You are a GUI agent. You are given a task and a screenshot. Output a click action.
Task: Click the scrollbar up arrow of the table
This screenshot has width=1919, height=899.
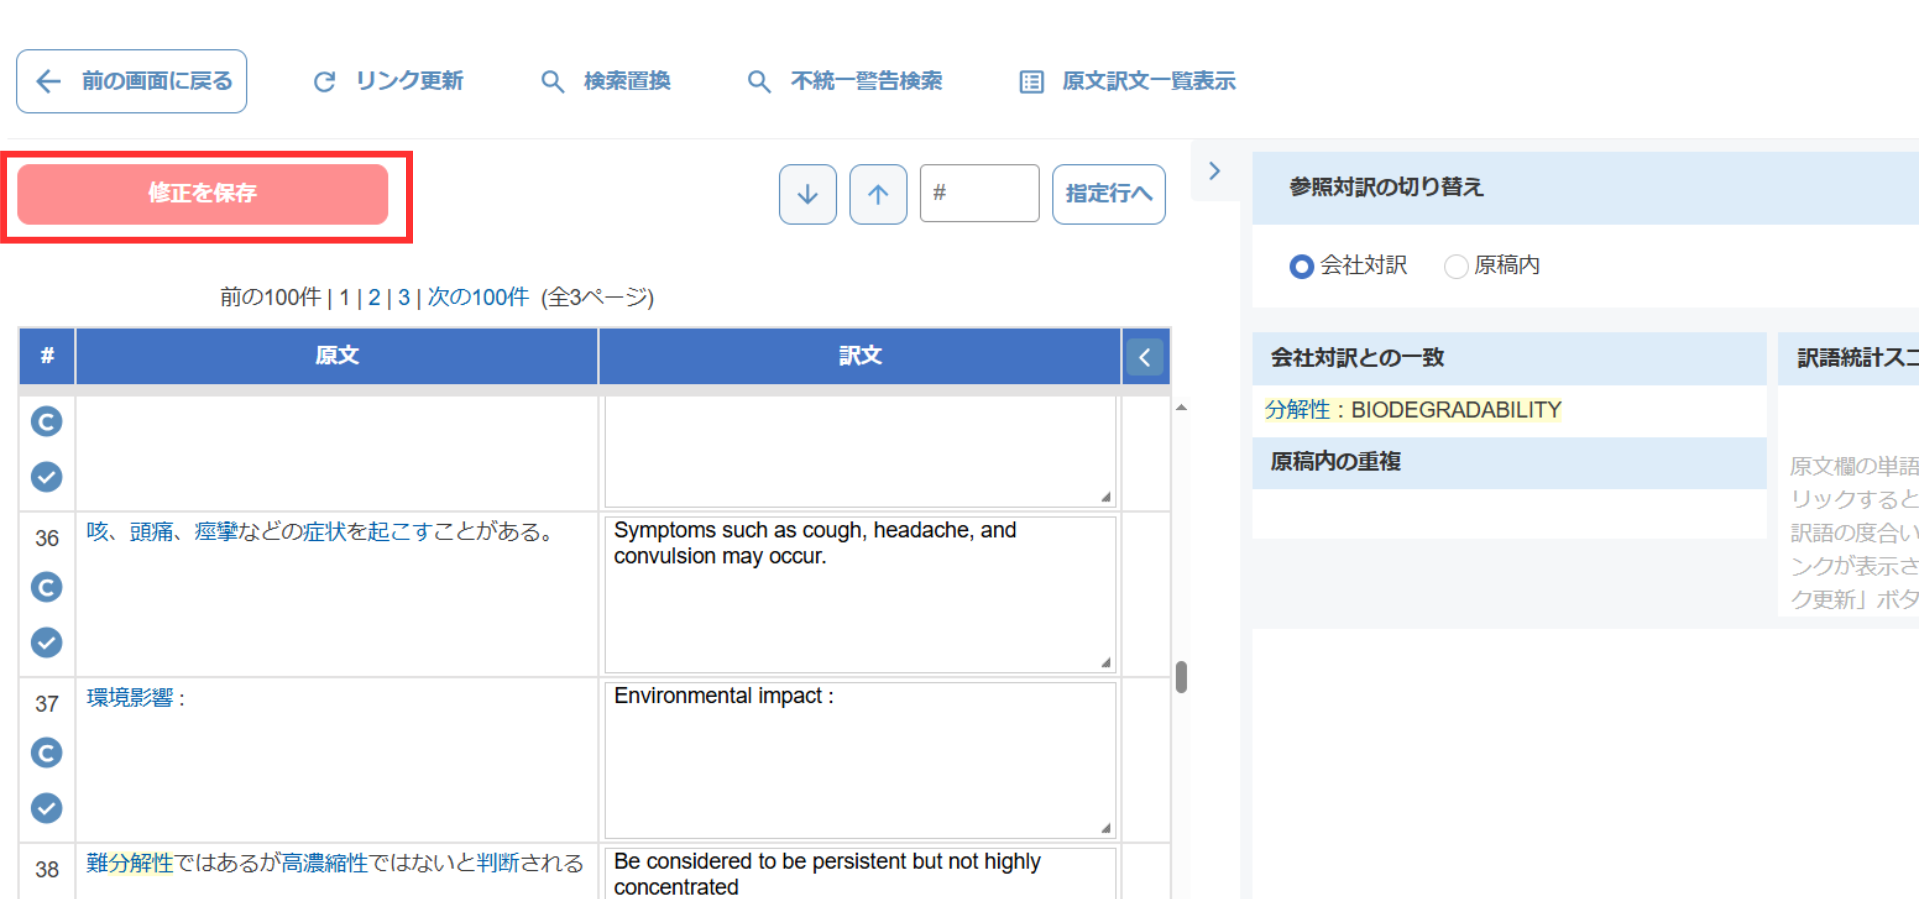(x=1181, y=408)
